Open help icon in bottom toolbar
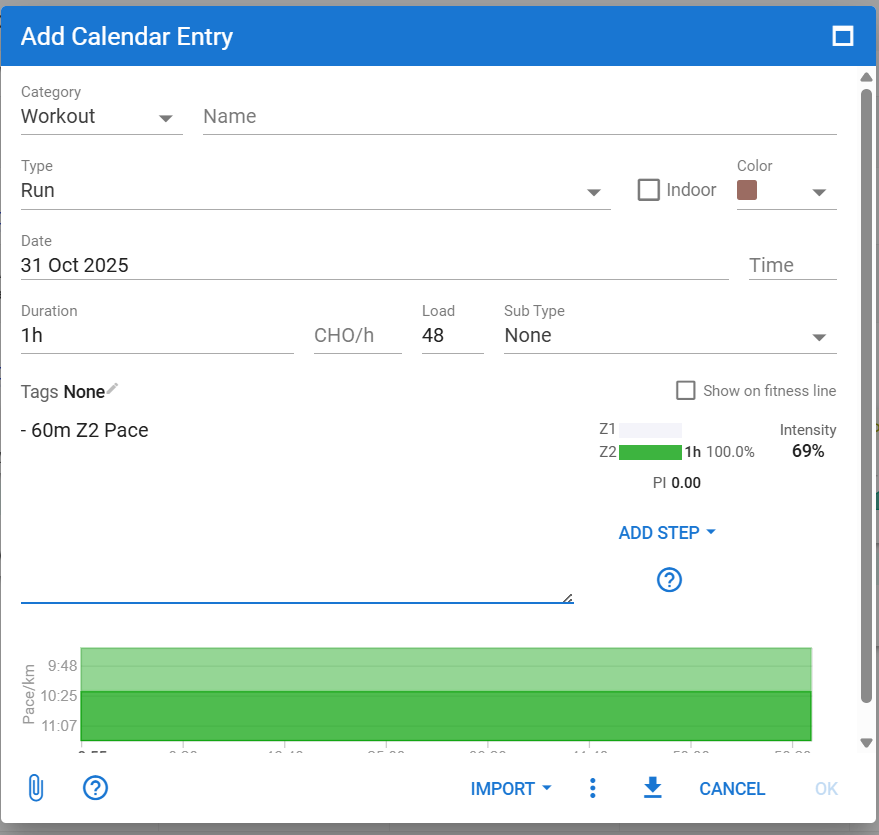This screenshot has width=879, height=835. pyautogui.click(x=95, y=788)
